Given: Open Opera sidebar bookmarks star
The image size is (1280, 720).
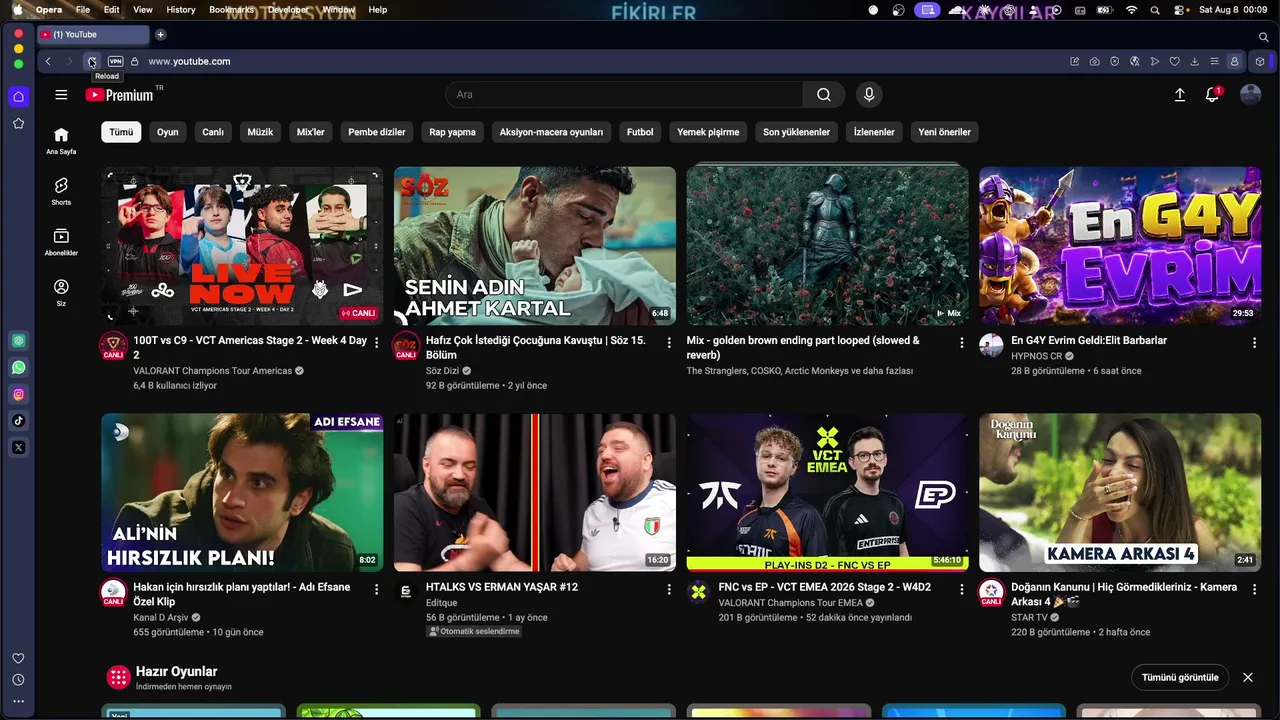Looking at the screenshot, I should click(18, 123).
